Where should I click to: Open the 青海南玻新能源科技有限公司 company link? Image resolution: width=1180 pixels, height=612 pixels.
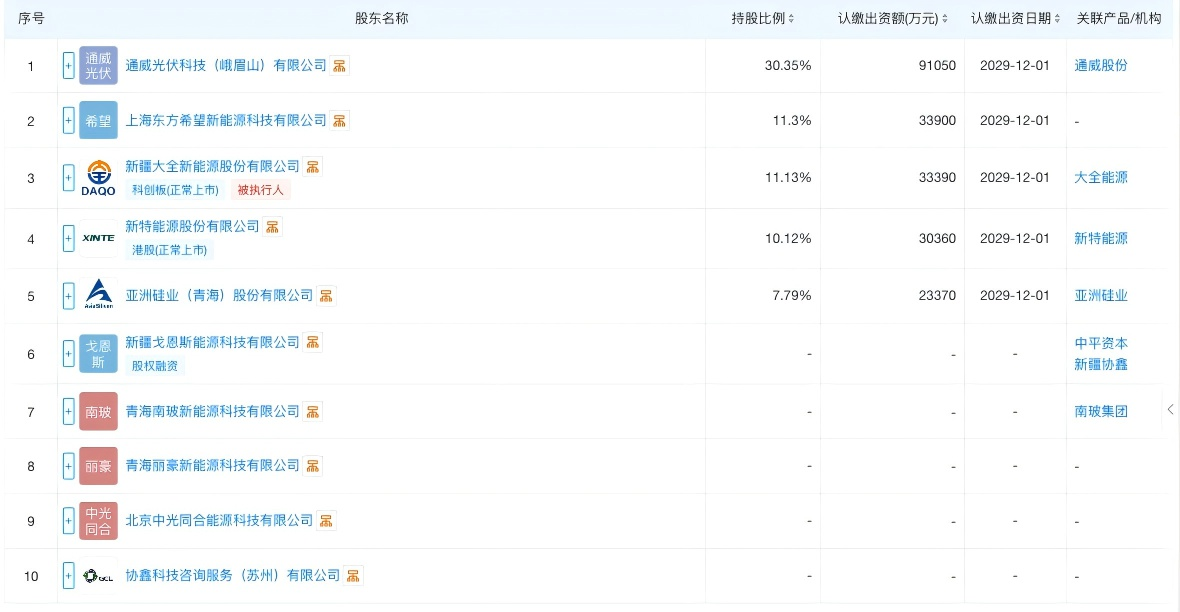(x=212, y=411)
